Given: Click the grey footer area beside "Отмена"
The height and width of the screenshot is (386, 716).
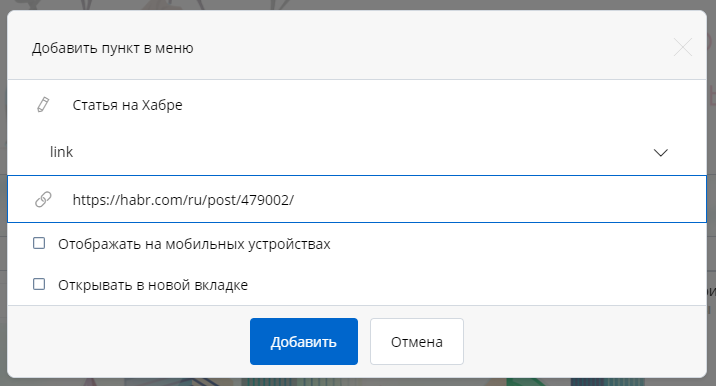Looking at the screenshot, I should (x=584, y=341).
